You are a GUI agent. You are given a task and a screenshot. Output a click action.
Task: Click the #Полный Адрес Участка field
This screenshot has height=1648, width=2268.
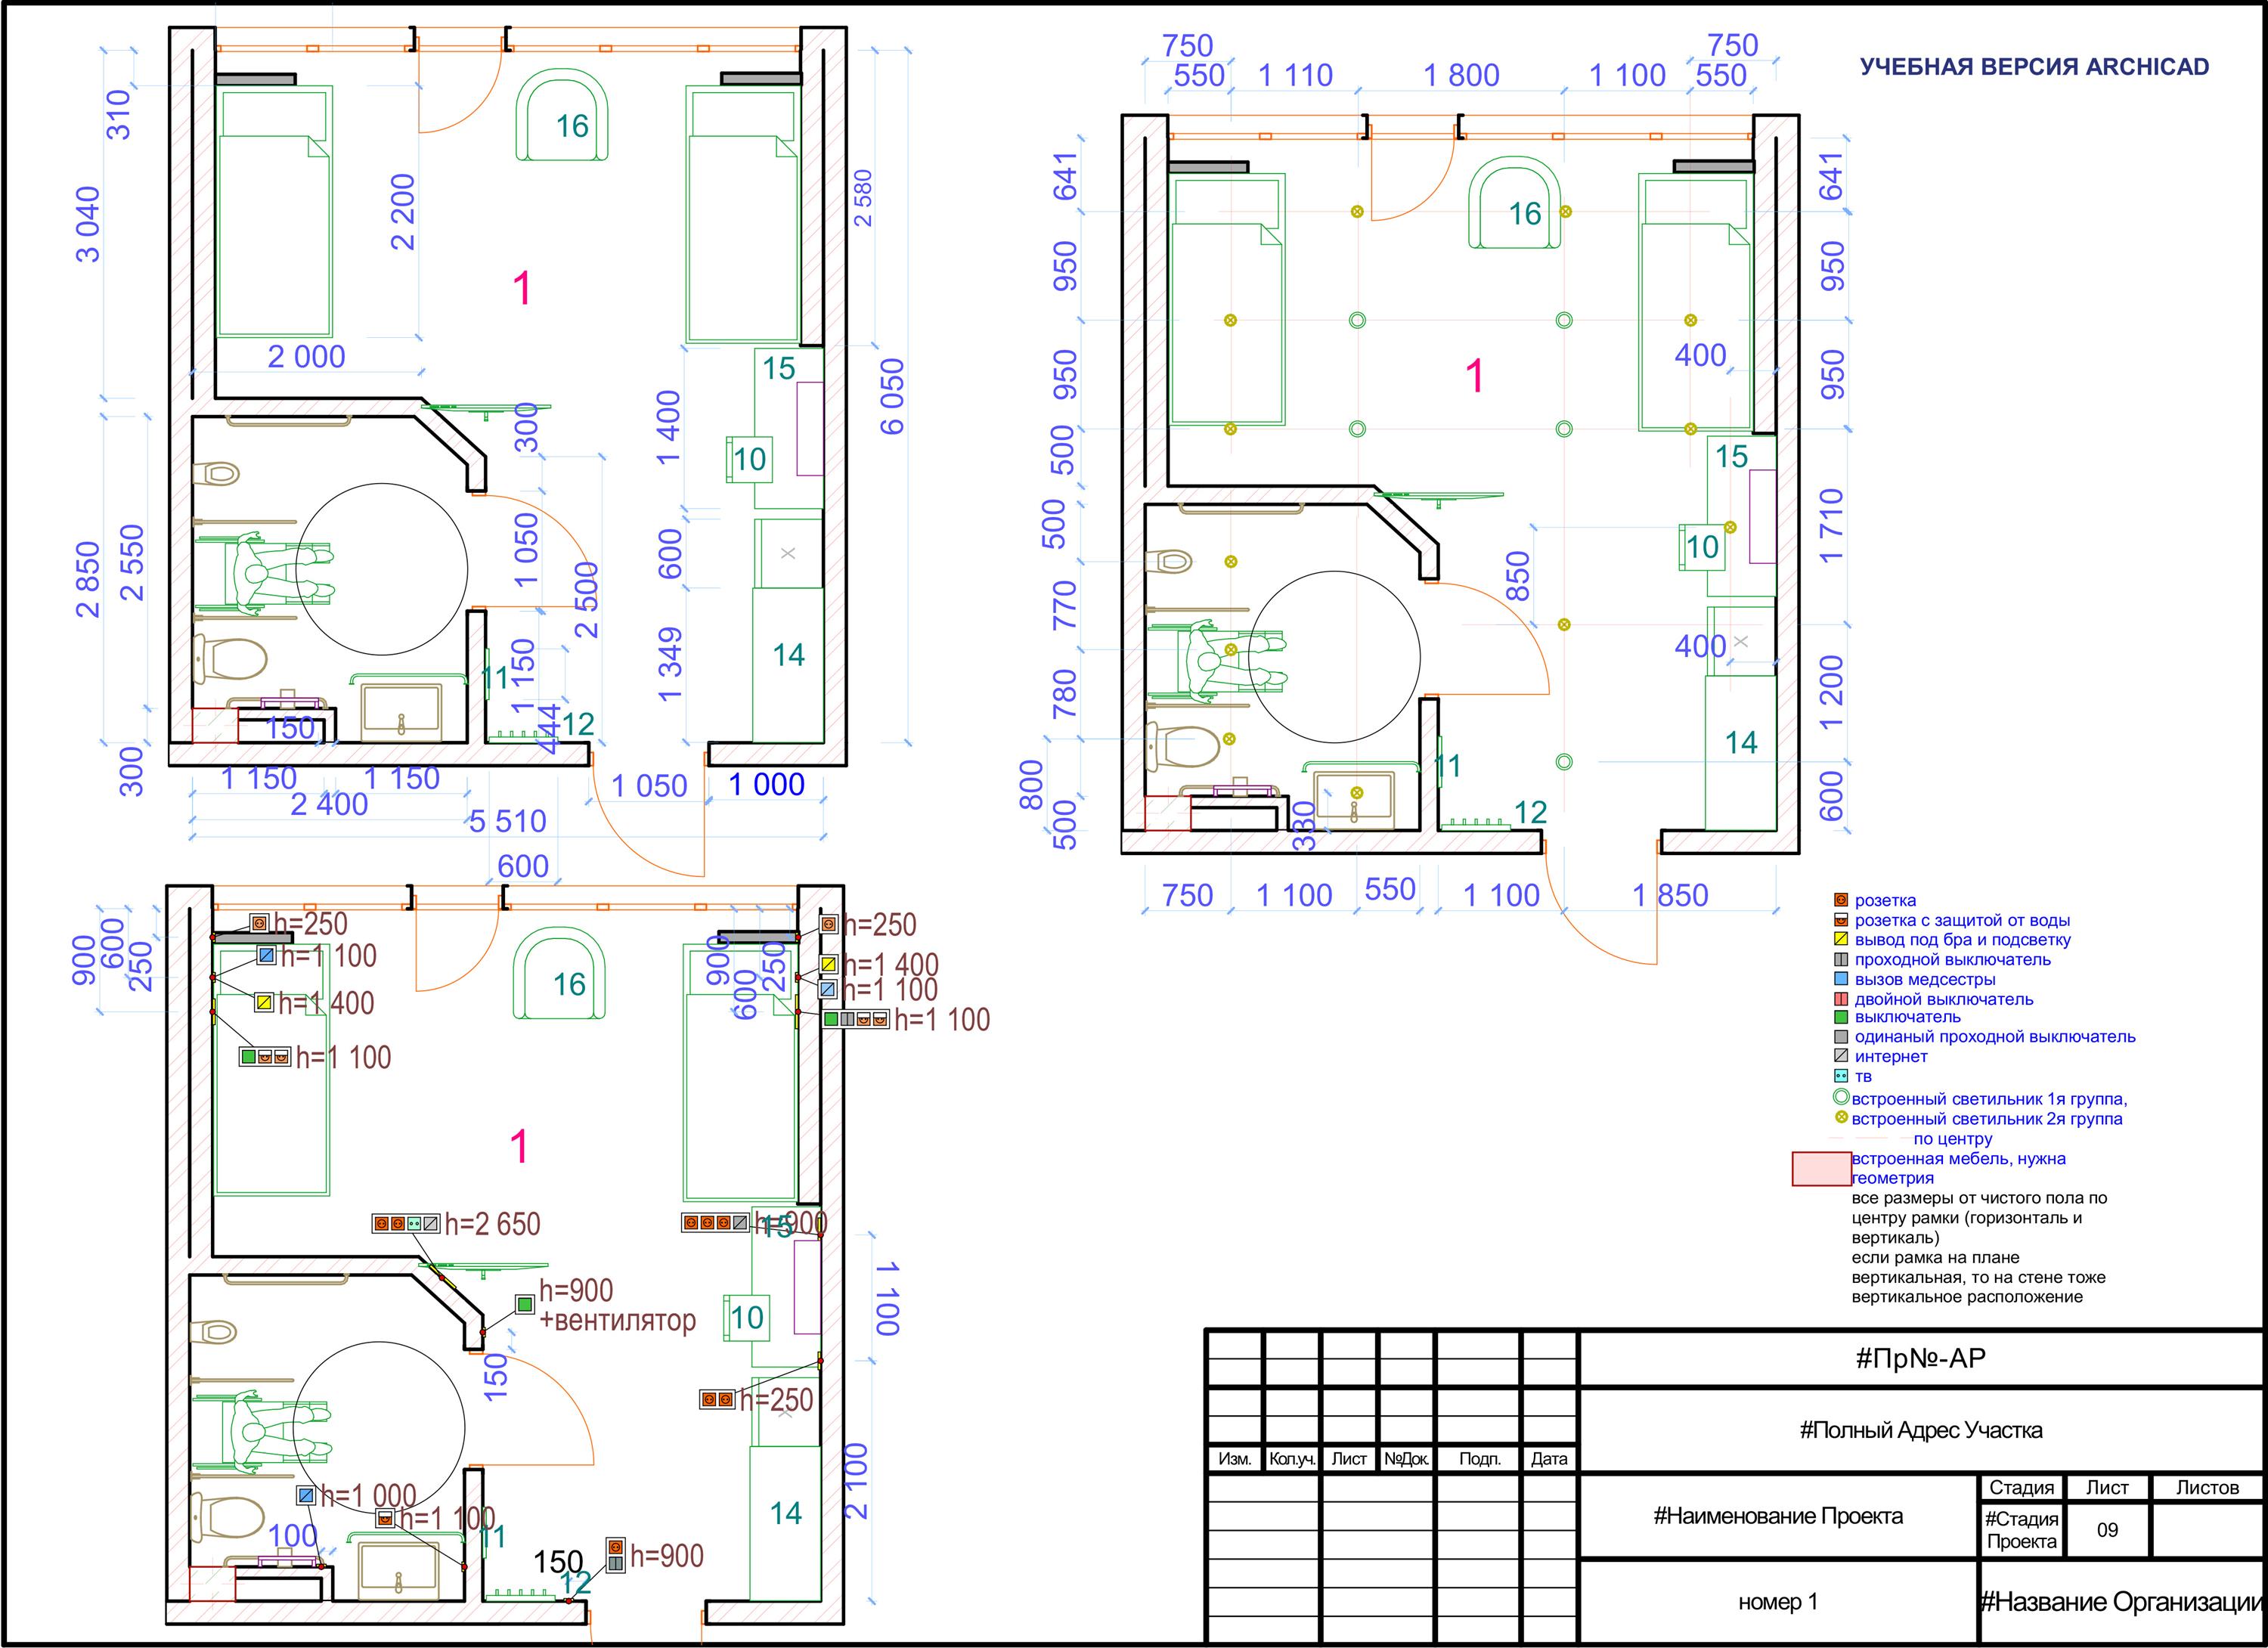click(1920, 1430)
